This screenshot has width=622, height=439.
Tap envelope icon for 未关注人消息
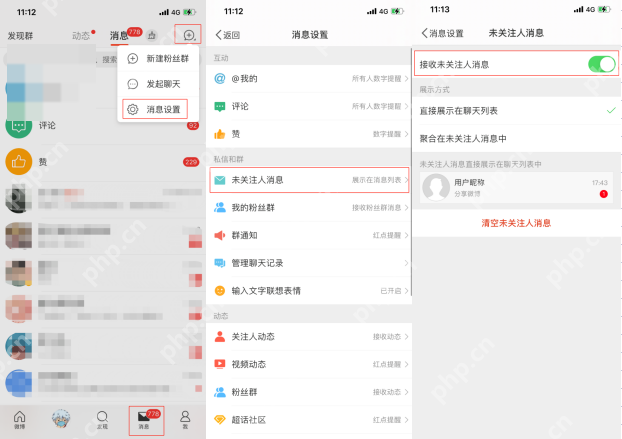(219, 180)
